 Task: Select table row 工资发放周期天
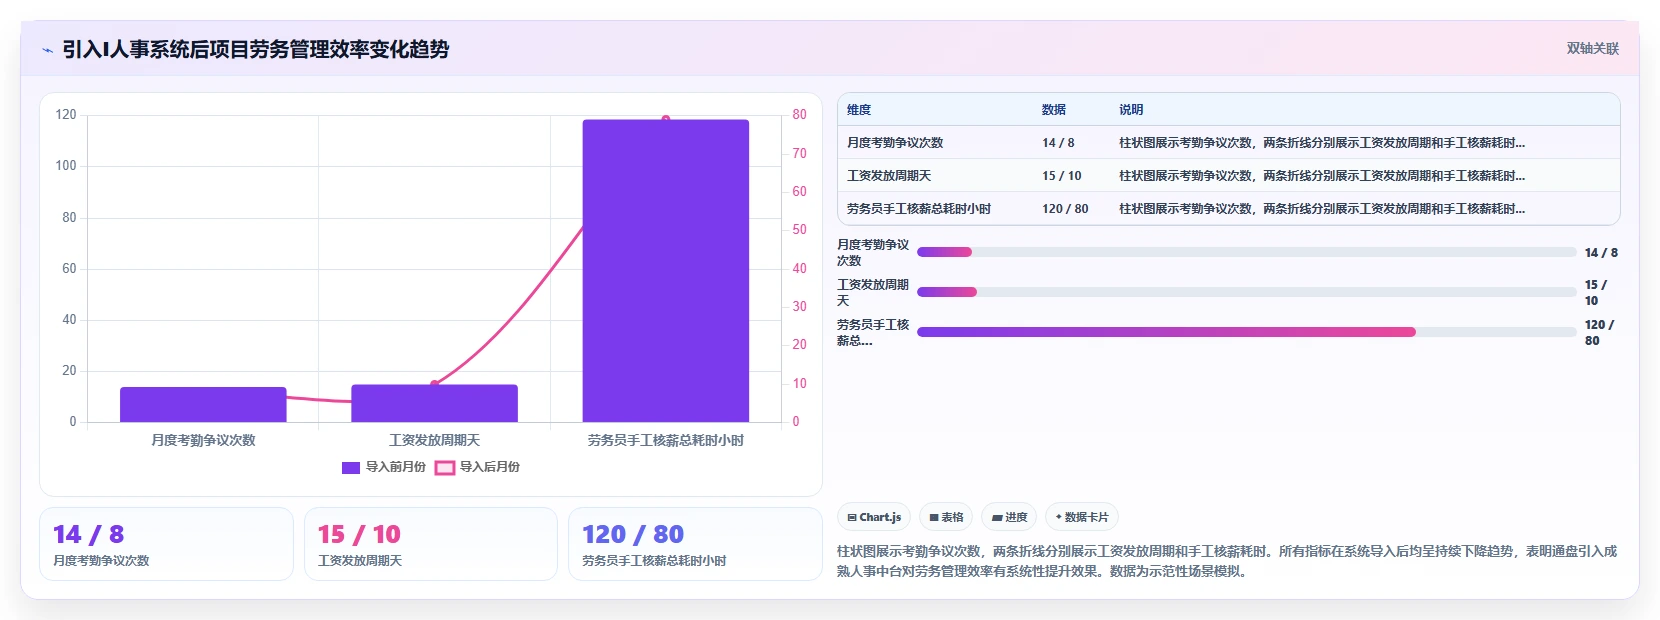coord(1228,176)
